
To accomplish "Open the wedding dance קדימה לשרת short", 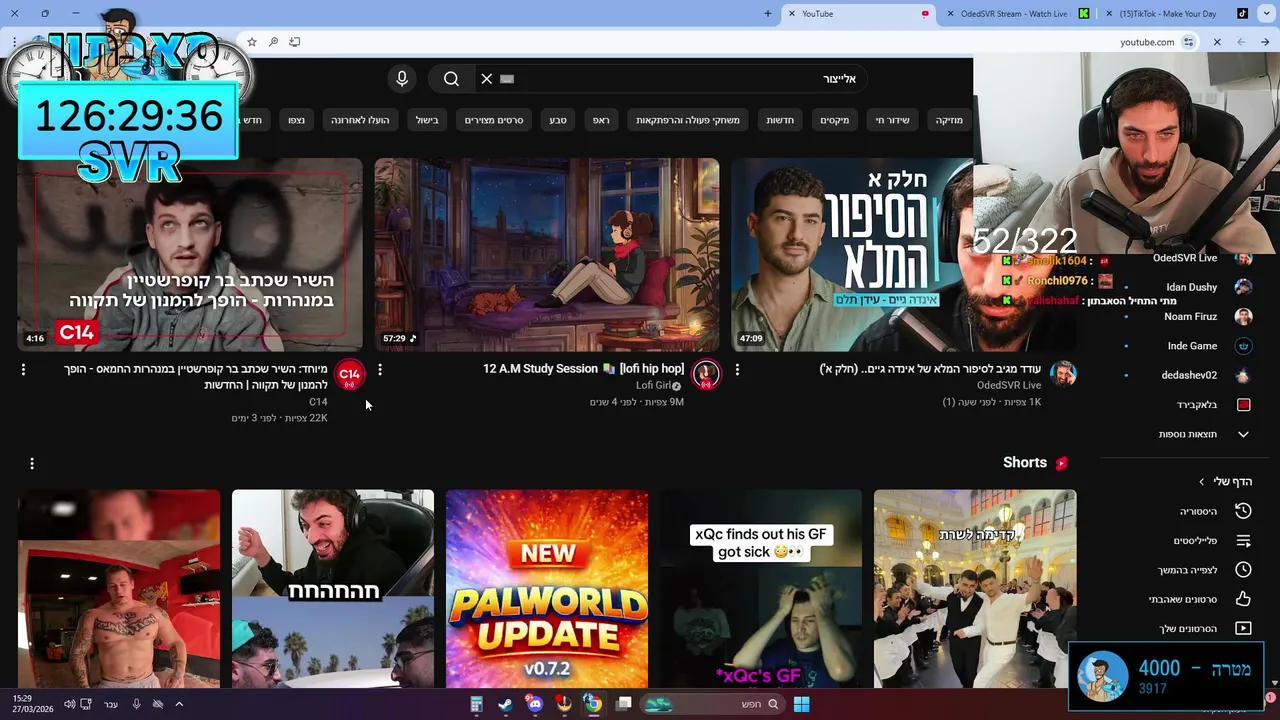I will click(x=975, y=589).
